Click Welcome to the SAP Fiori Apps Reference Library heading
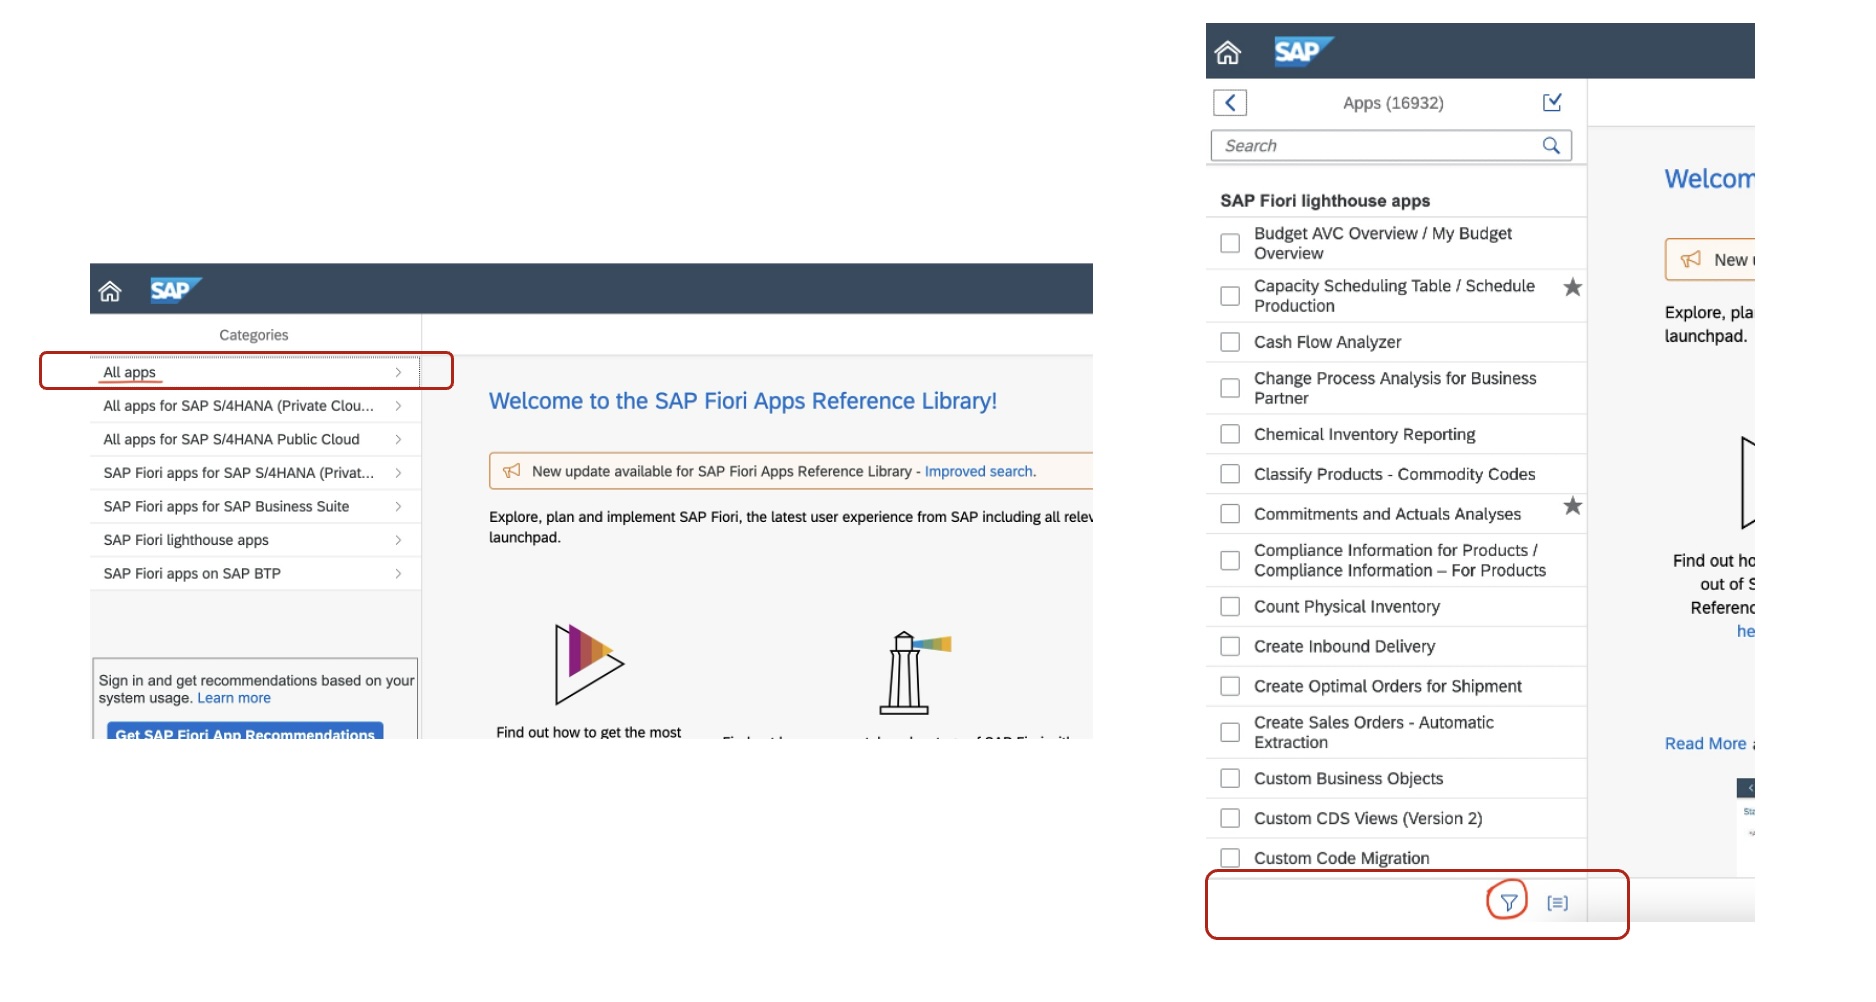Viewport: 1876px width, 1002px height. [742, 401]
